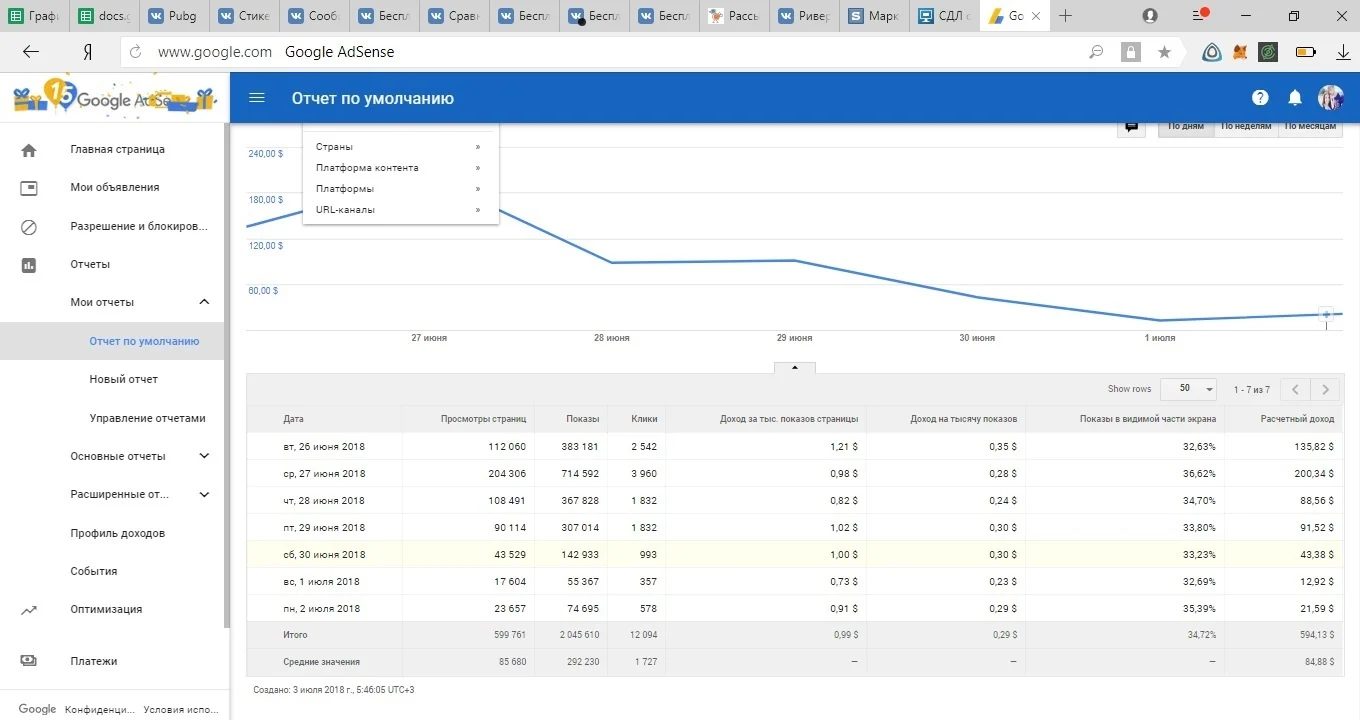
Task: Open Профиль доходов in sidebar
Action: 117,533
